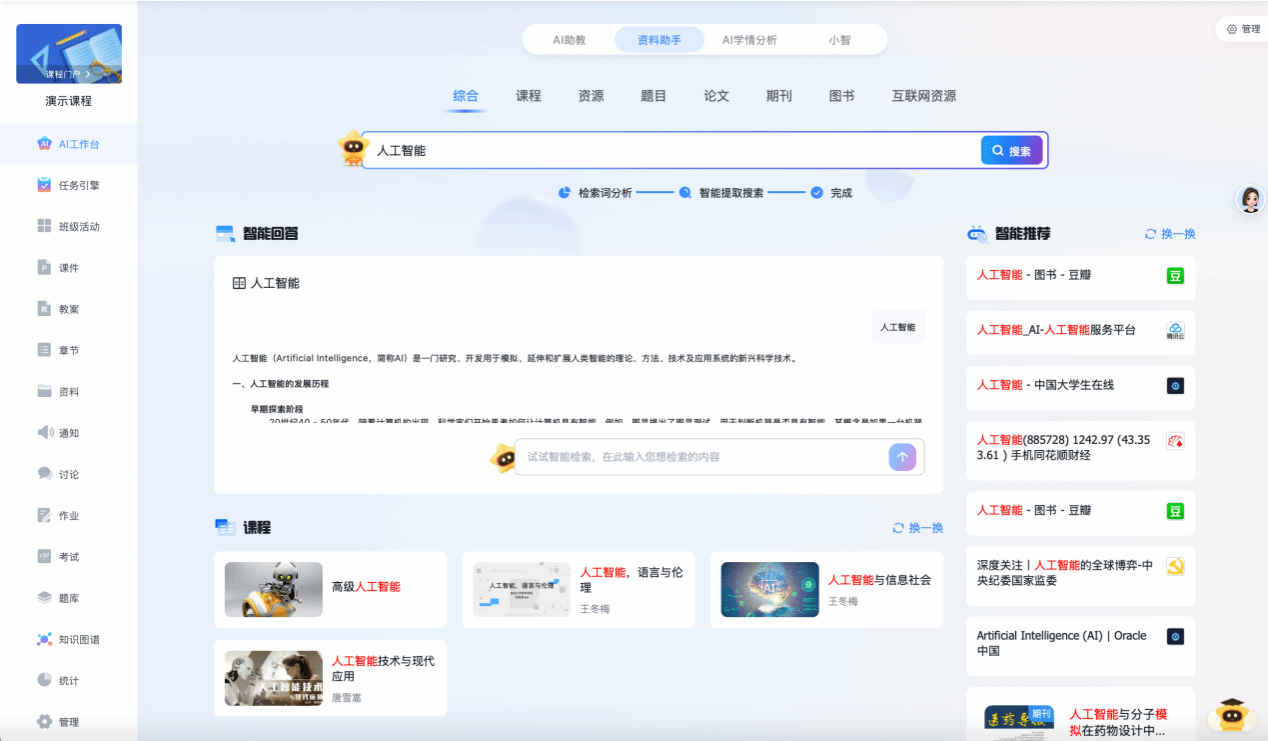1268x741 pixels.
Task: Click the 高级人工智能 course thumbnail
Action: click(x=273, y=589)
